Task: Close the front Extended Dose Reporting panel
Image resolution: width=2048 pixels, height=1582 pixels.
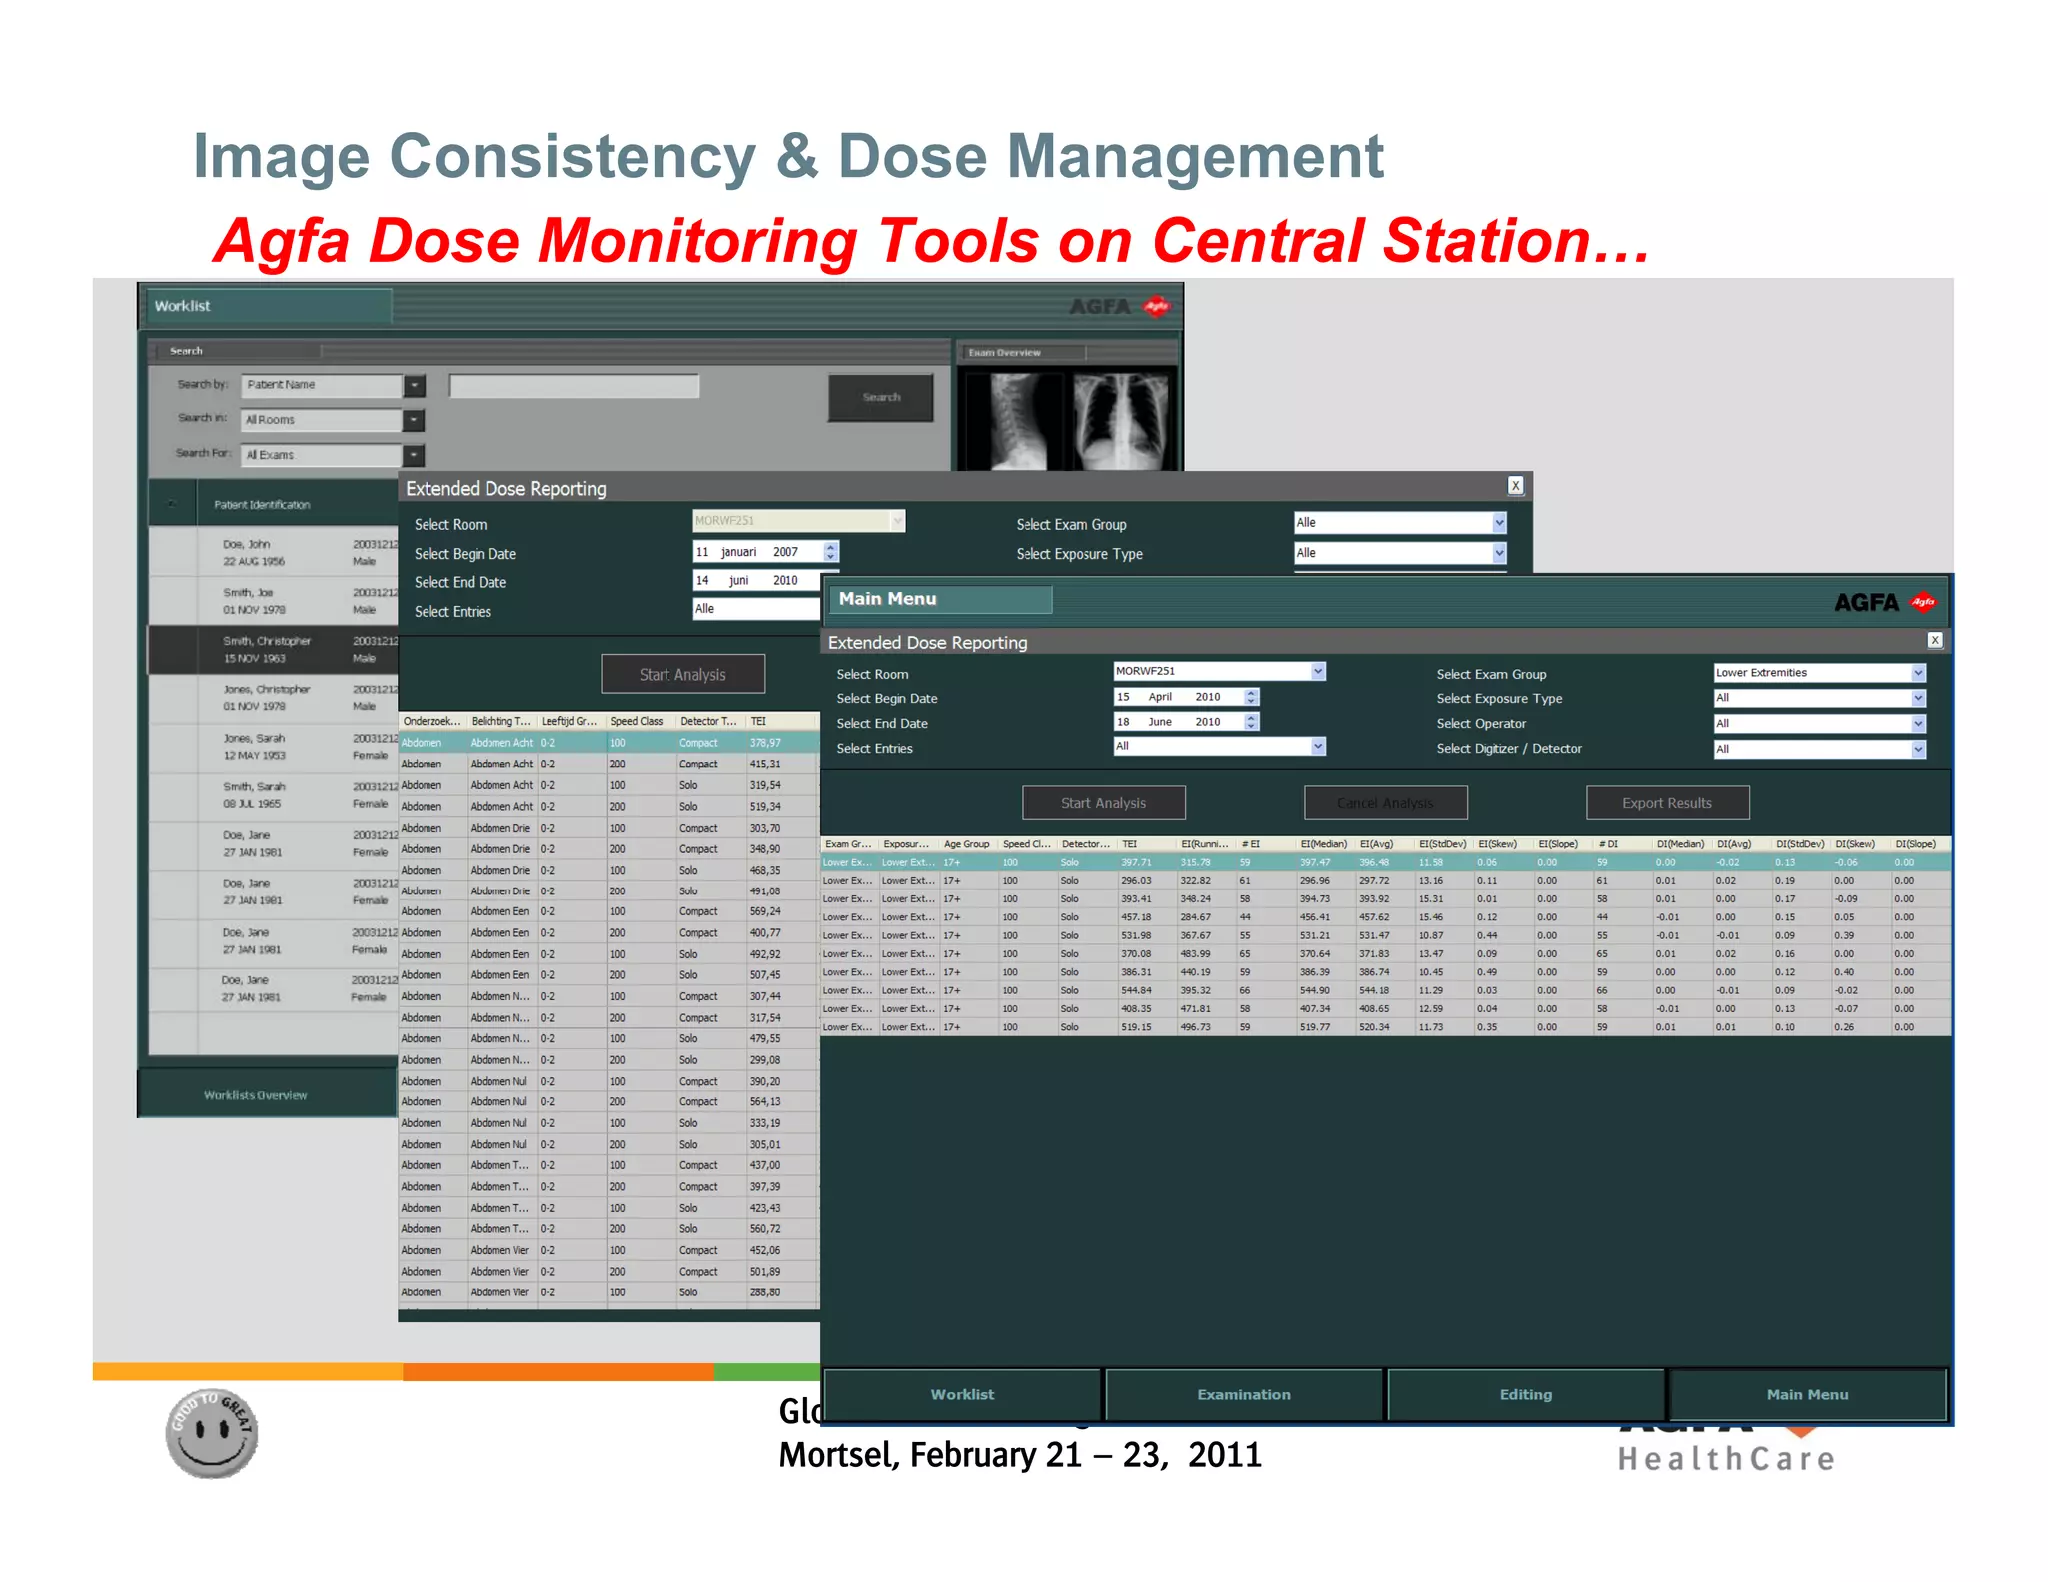Action: (1935, 641)
